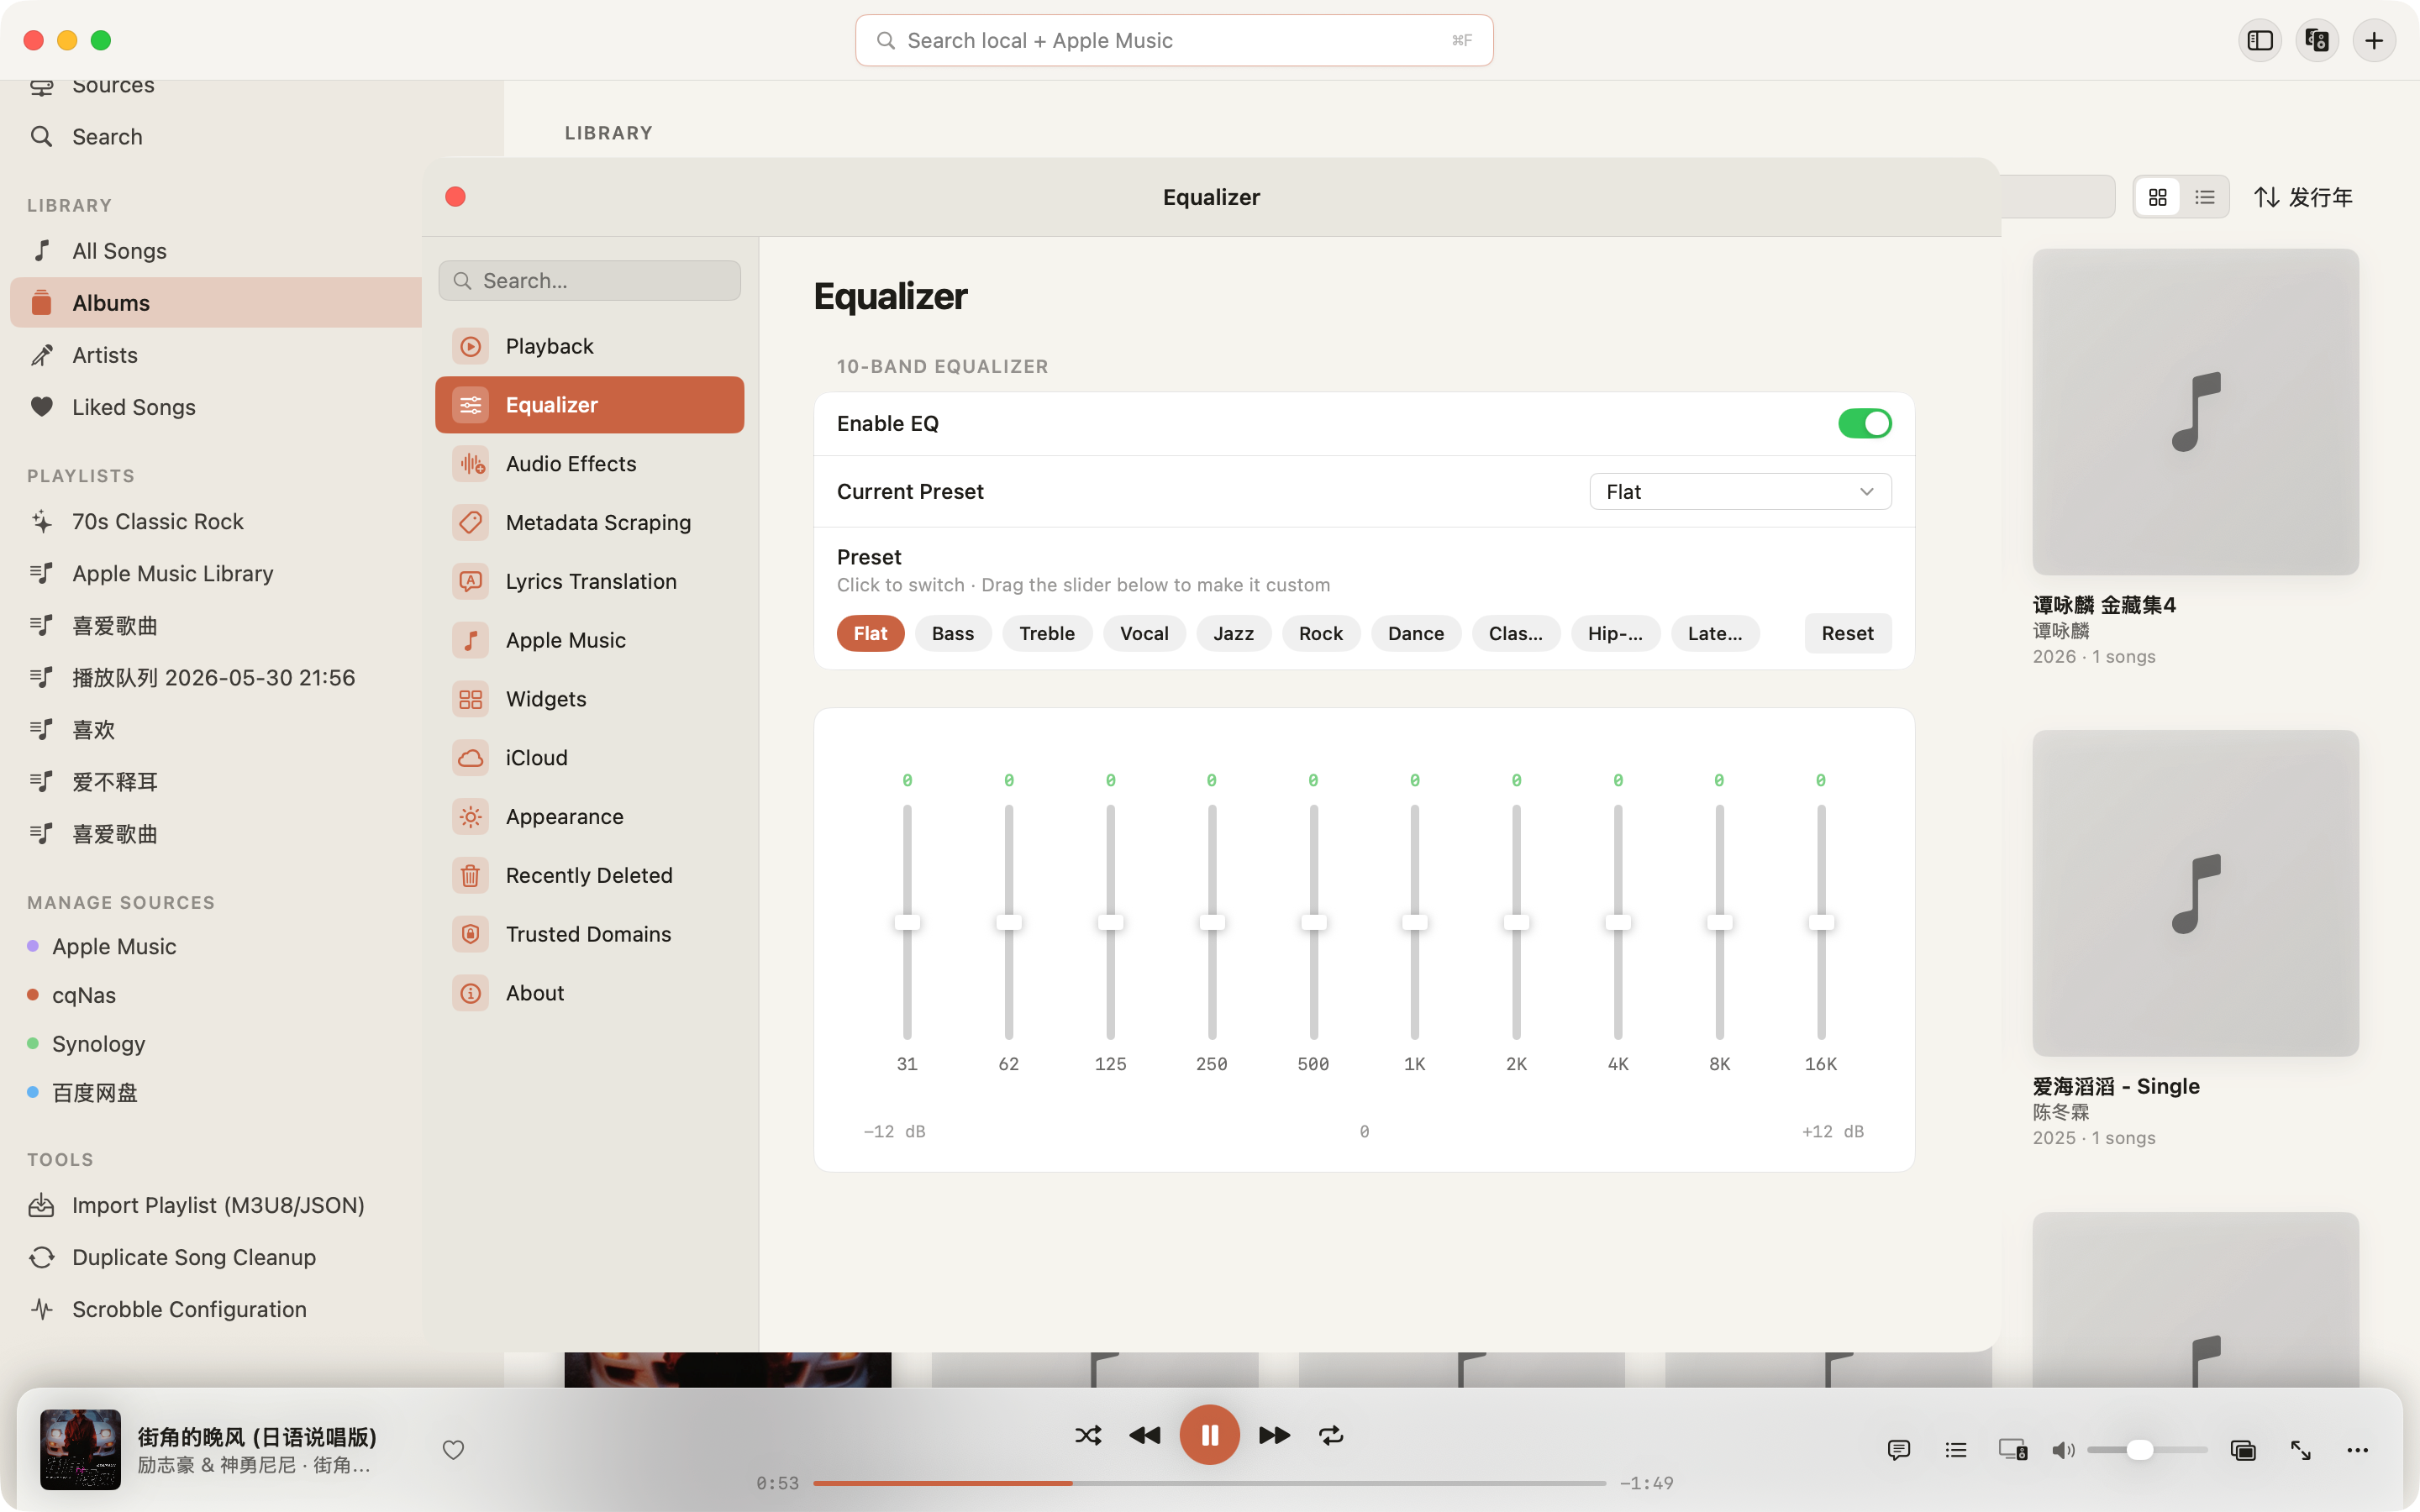Click the 1K band slider
This screenshot has height=1512, width=2420.
[x=1414, y=922]
